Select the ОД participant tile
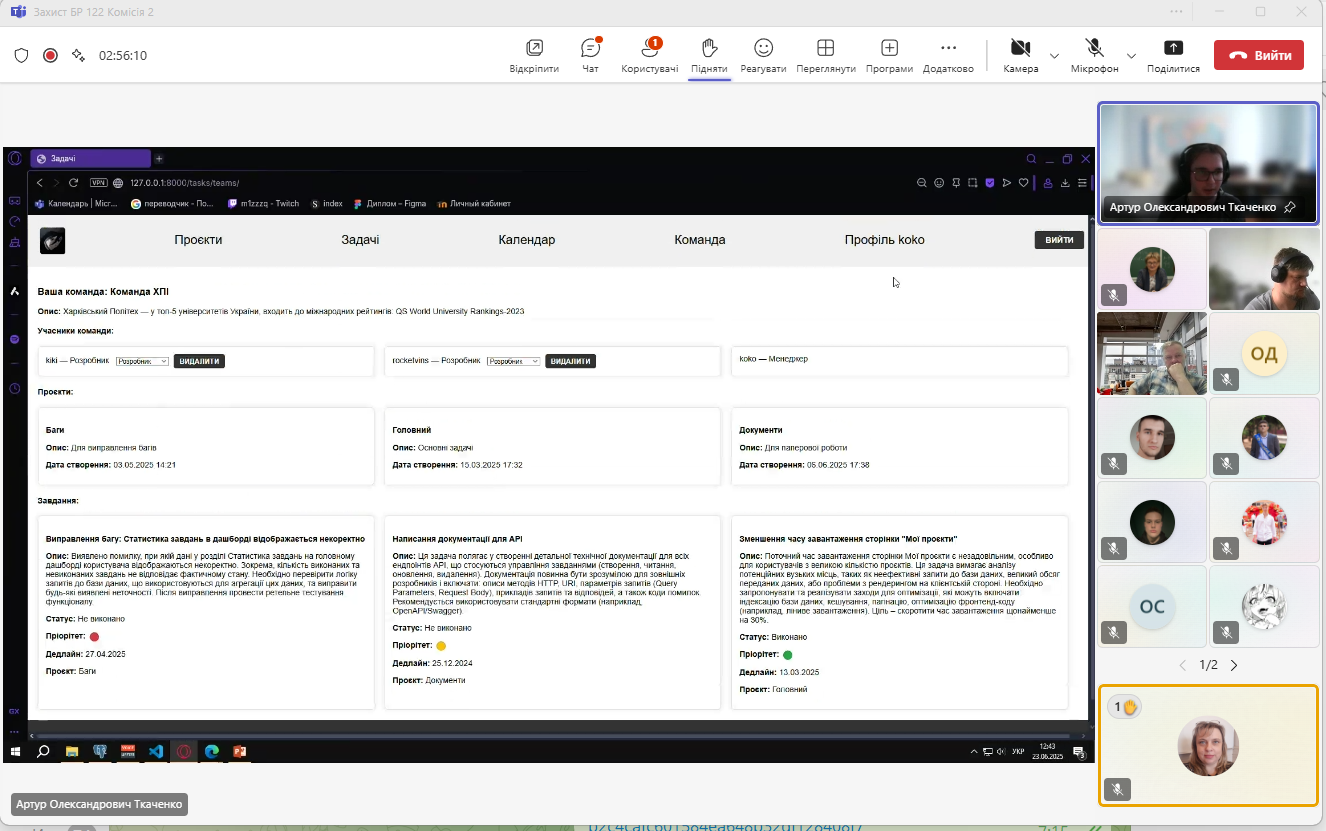This screenshot has width=1326, height=831. tap(1264, 353)
